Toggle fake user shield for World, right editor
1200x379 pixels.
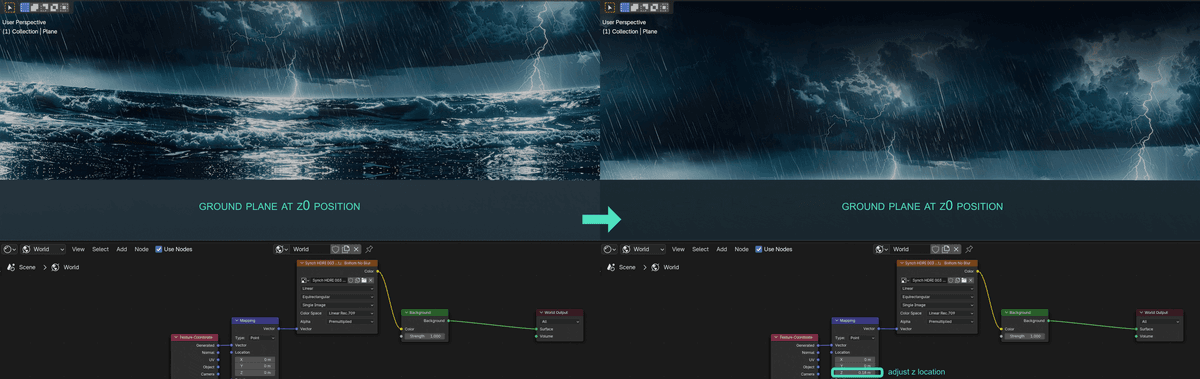936,249
